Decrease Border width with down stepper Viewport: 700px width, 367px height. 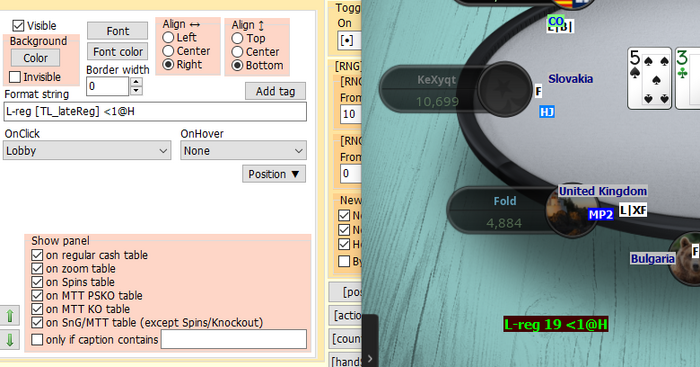click(137, 91)
